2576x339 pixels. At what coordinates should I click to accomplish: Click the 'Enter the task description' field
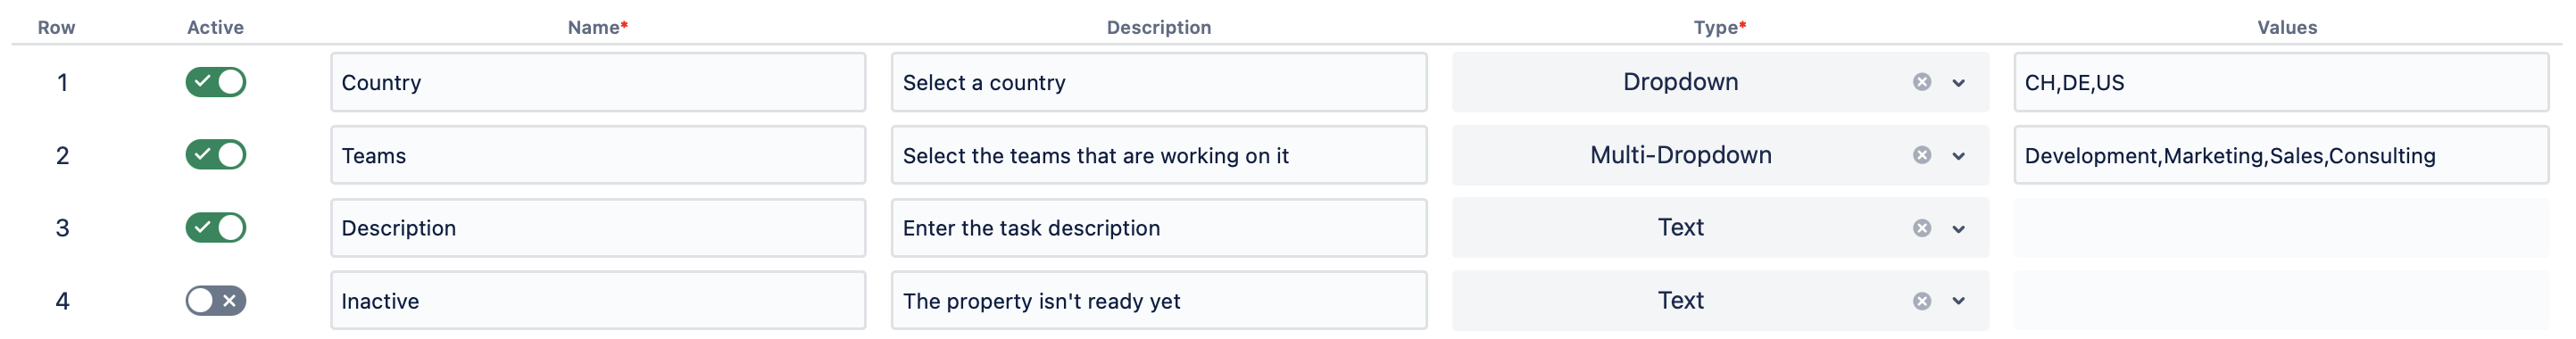(x=1159, y=228)
